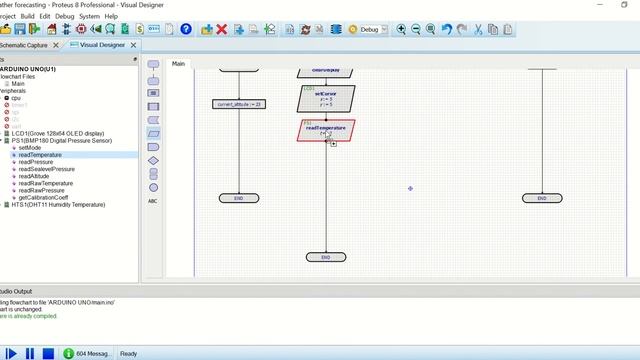Switch to the Visual Designer tab
Screen dimensions: 640x360
(102, 45)
